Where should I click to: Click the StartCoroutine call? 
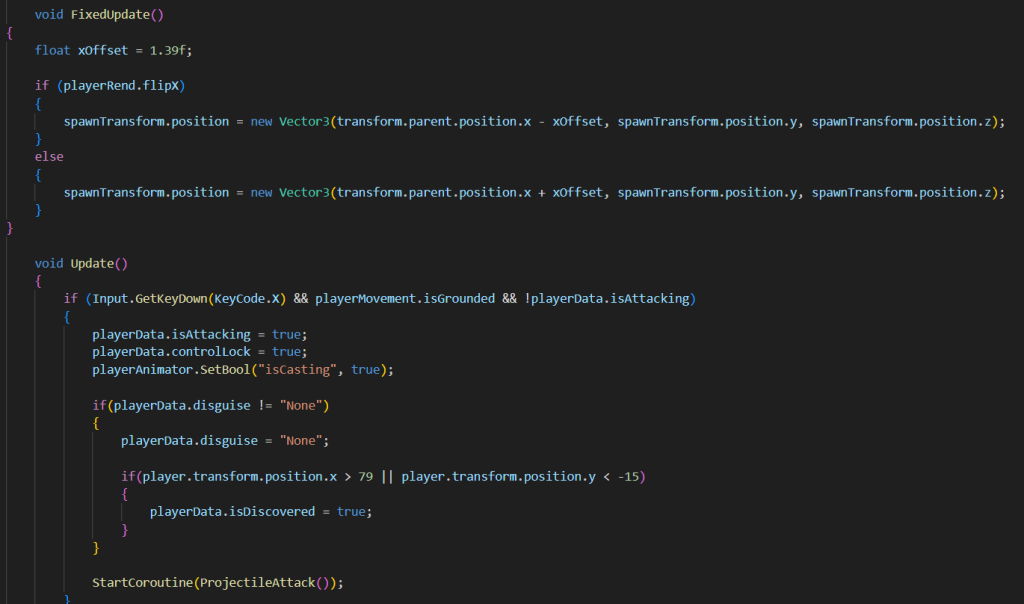142,582
